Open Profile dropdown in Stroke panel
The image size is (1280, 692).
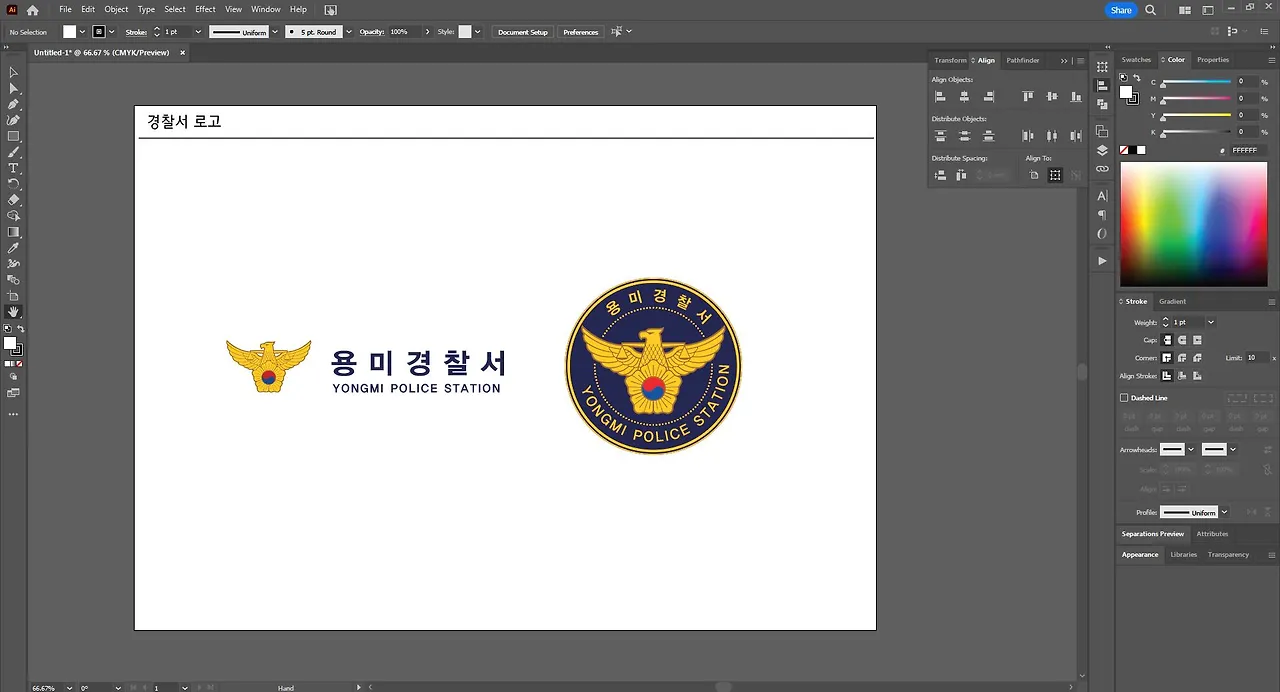[1224, 512]
